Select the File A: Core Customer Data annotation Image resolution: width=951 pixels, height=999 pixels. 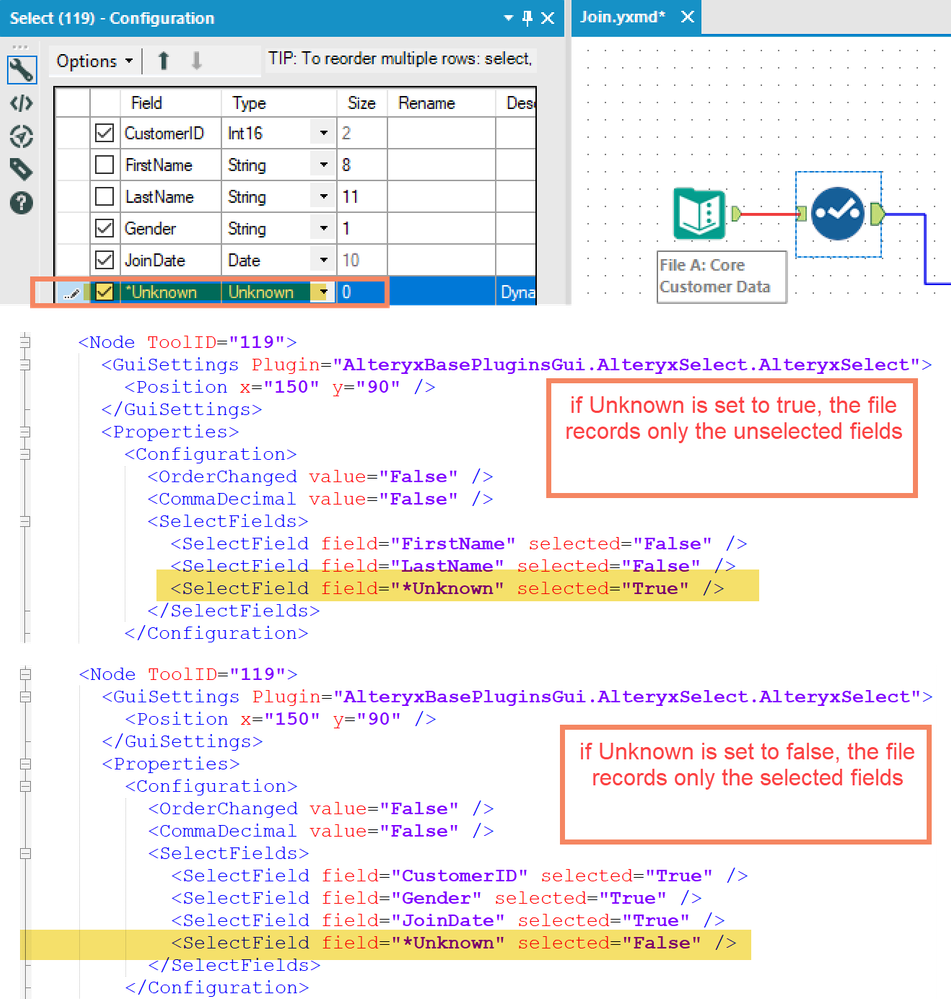point(722,277)
